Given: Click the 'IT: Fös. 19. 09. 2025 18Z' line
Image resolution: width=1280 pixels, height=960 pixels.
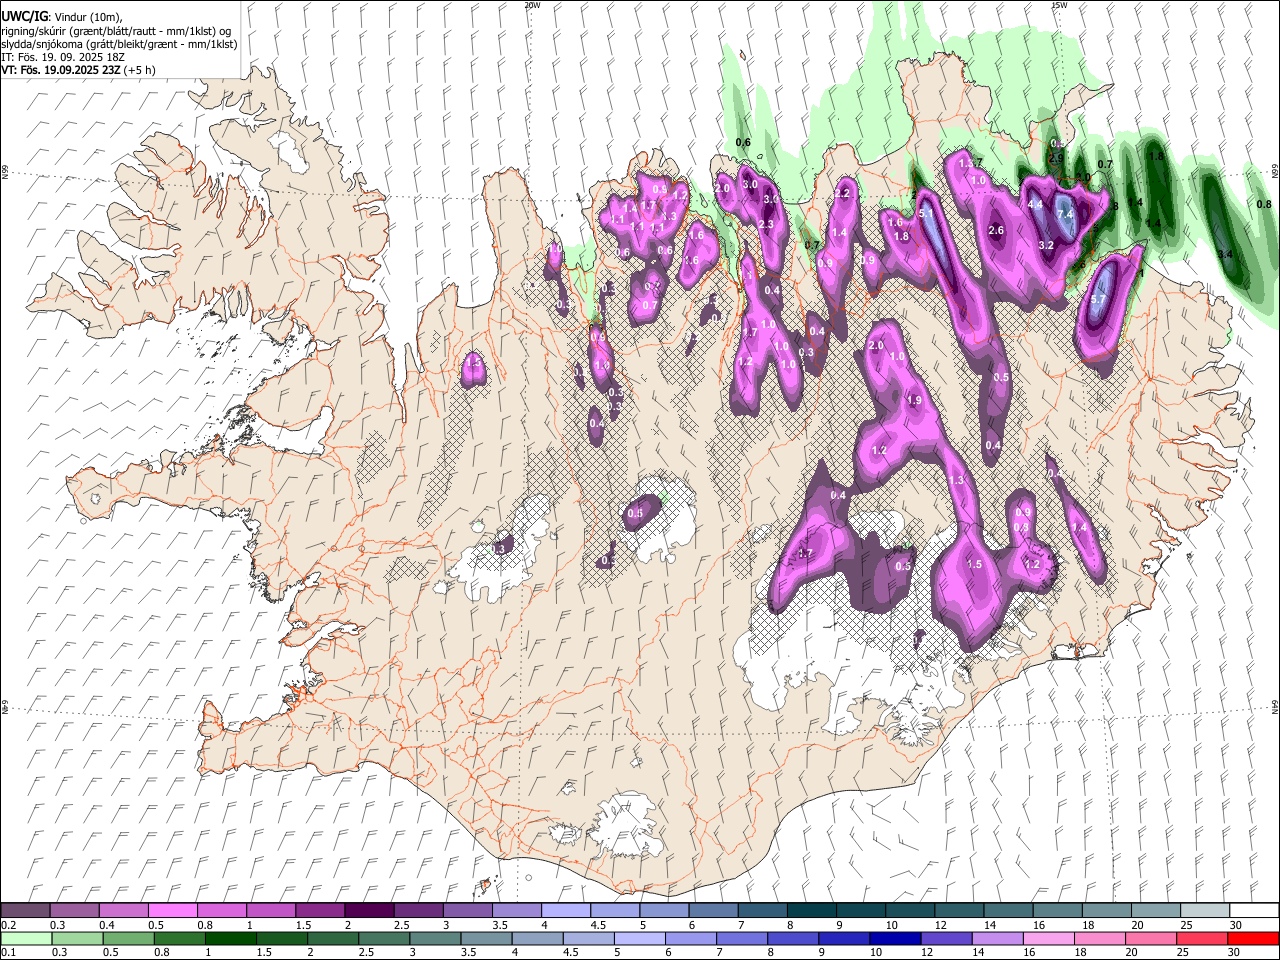Looking at the screenshot, I should pos(62,58).
